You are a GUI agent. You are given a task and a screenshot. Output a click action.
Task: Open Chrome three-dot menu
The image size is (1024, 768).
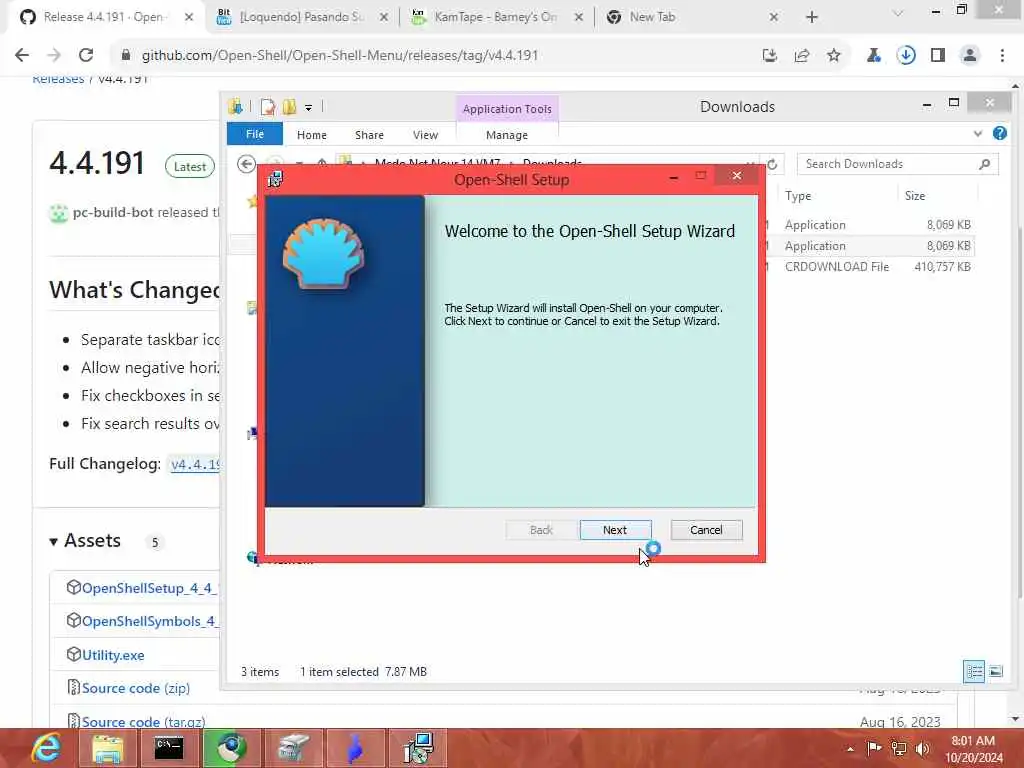1002,56
